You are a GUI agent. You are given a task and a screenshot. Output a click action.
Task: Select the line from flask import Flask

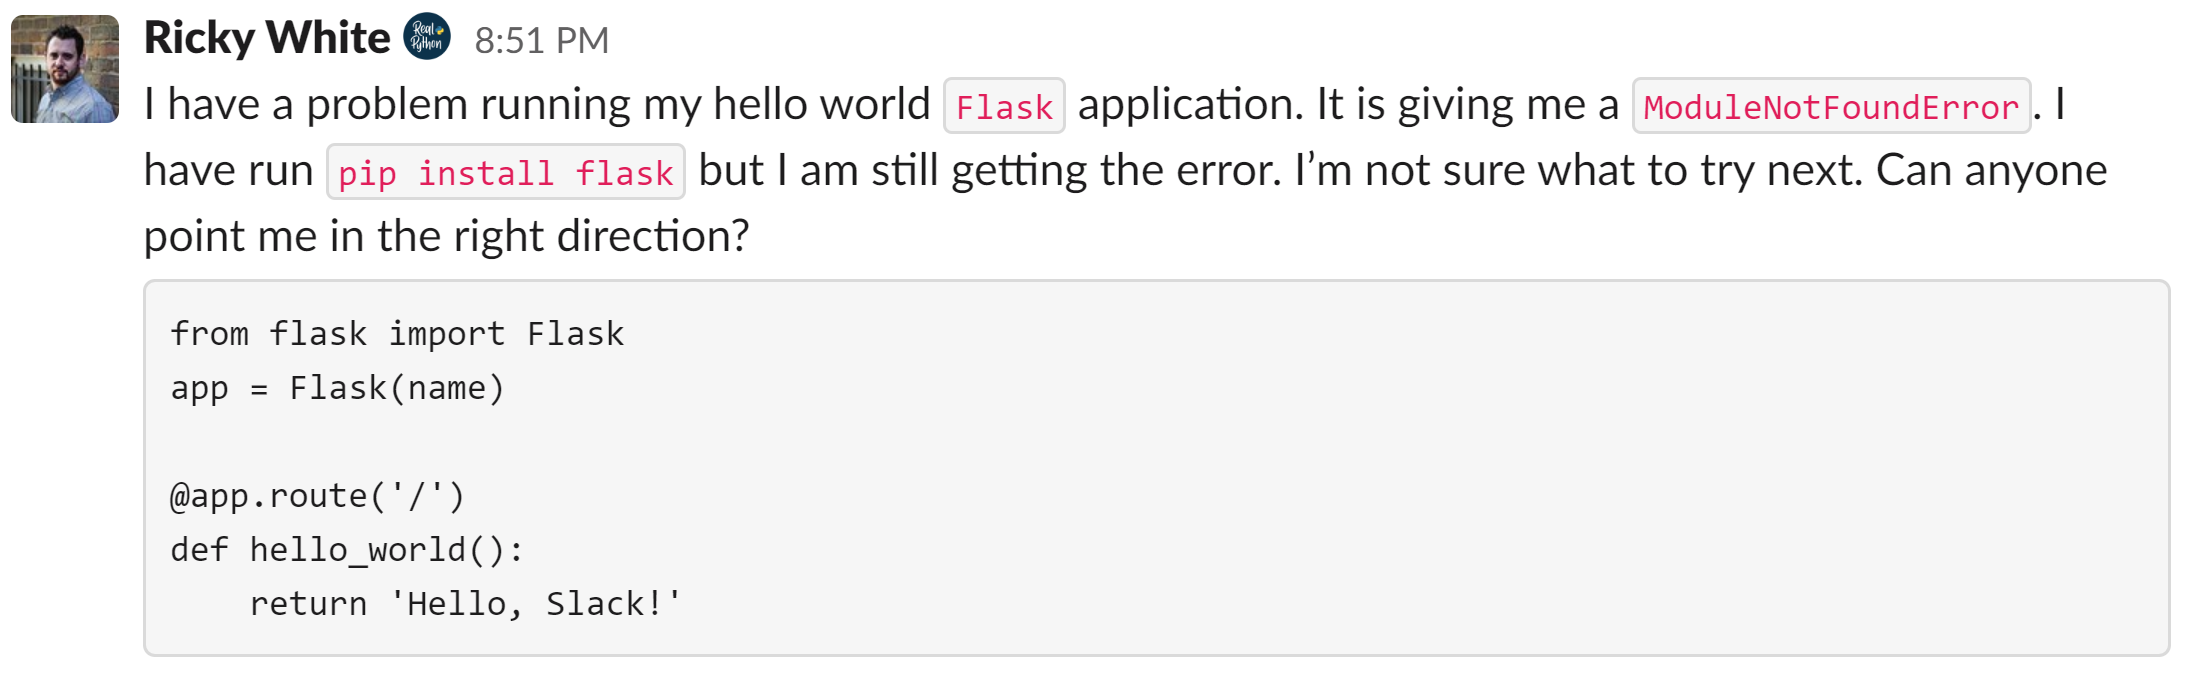397,333
